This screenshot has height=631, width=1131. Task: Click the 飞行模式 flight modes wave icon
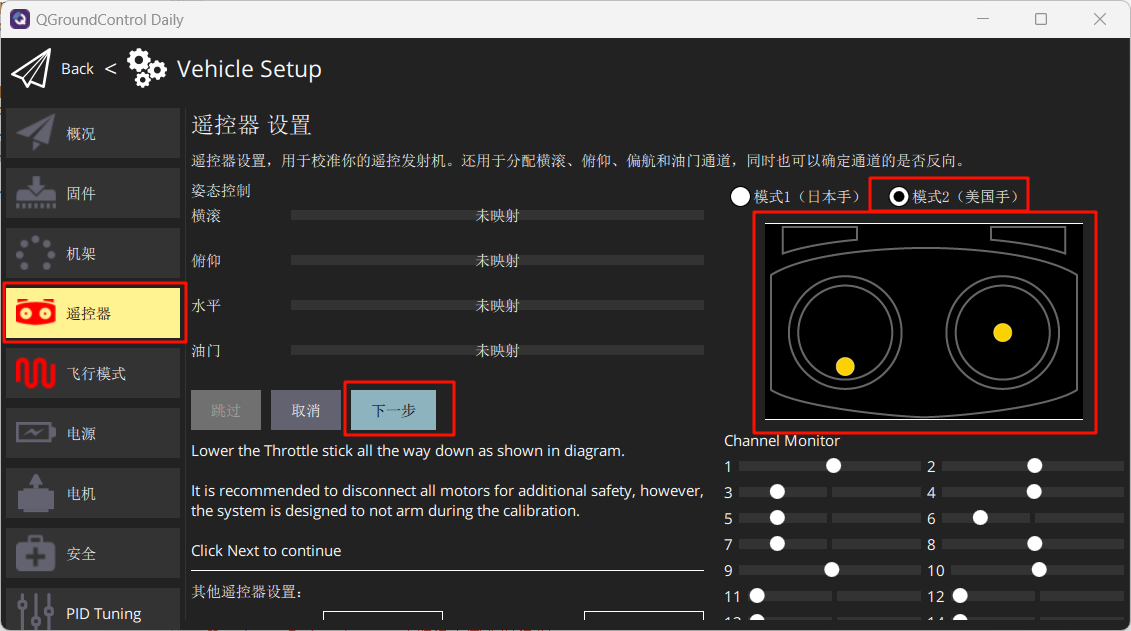tap(36, 373)
